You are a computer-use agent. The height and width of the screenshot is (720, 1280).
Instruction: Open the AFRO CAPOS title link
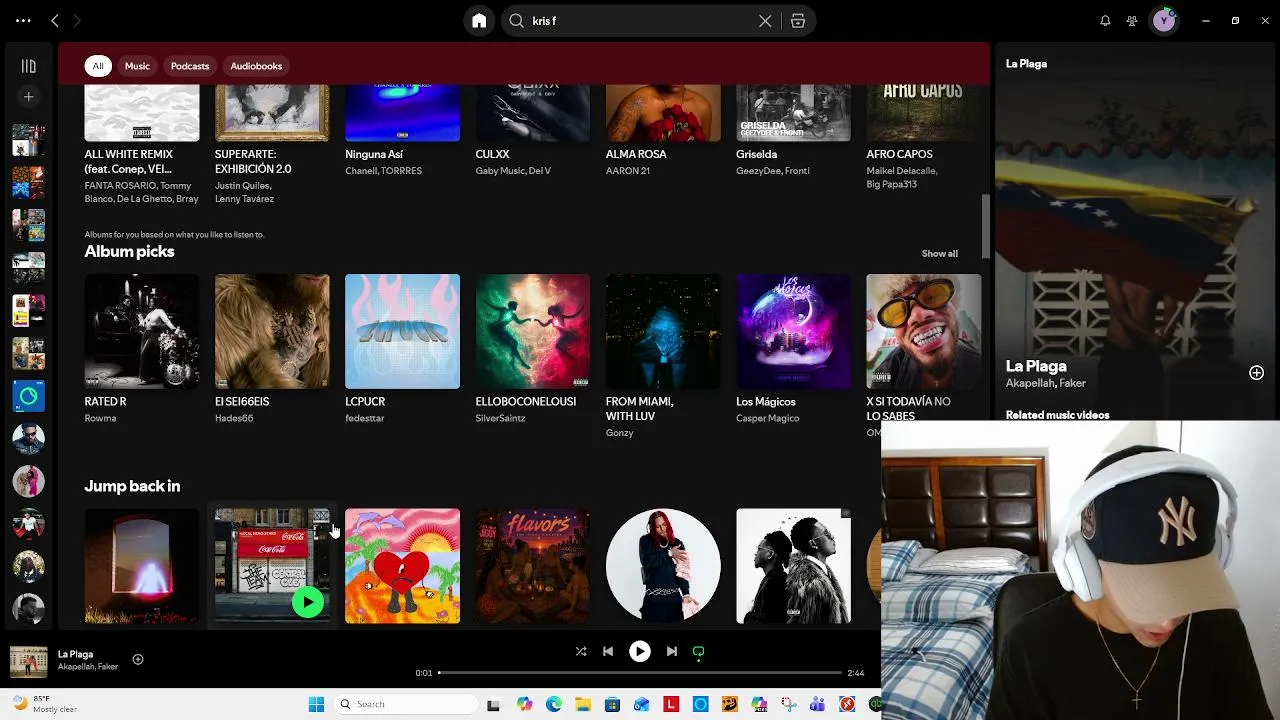coord(899,155)
